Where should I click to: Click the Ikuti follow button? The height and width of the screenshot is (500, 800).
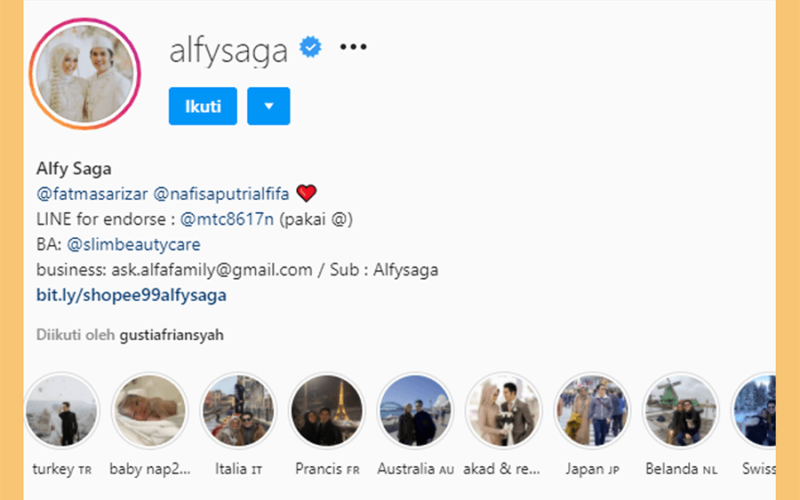[203, 106]
